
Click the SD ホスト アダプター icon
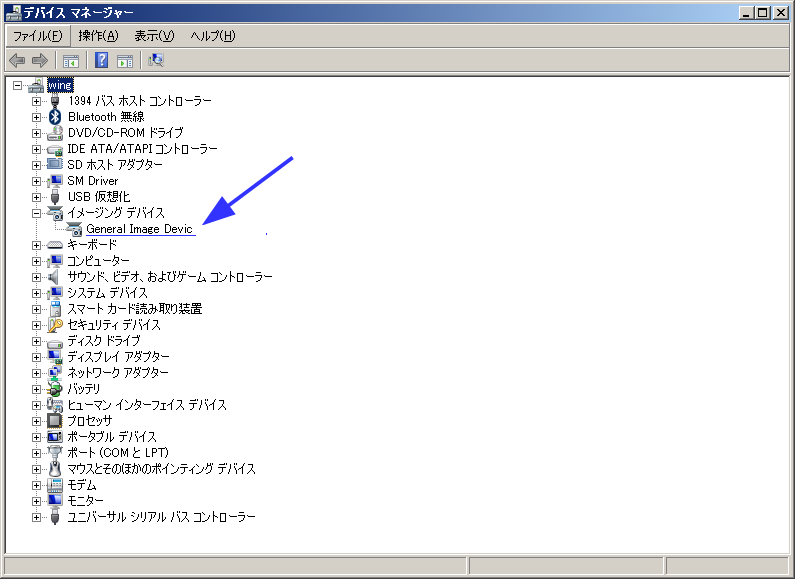click(55, 164)
